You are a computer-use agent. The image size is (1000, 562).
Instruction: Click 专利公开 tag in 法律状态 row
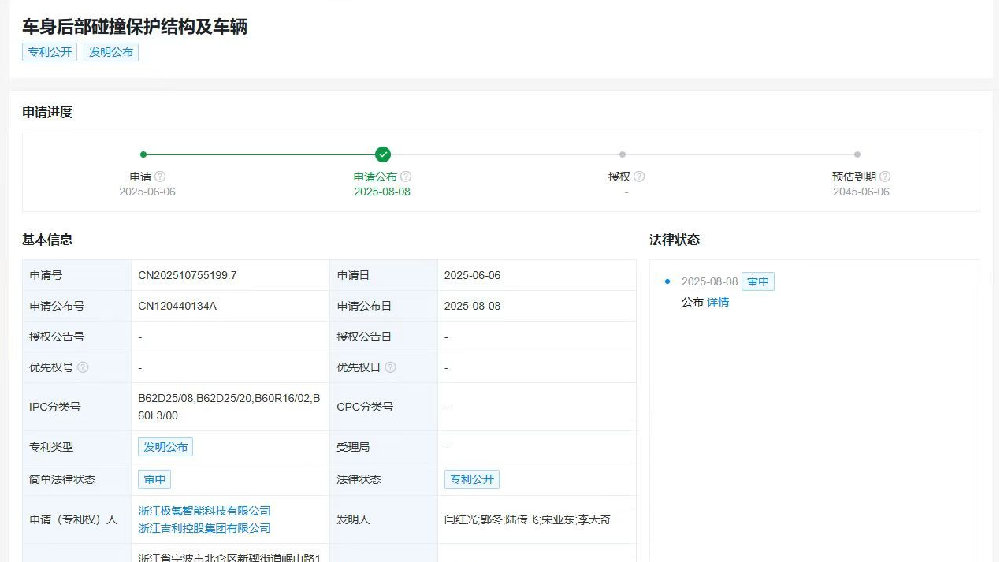(472, 479)
